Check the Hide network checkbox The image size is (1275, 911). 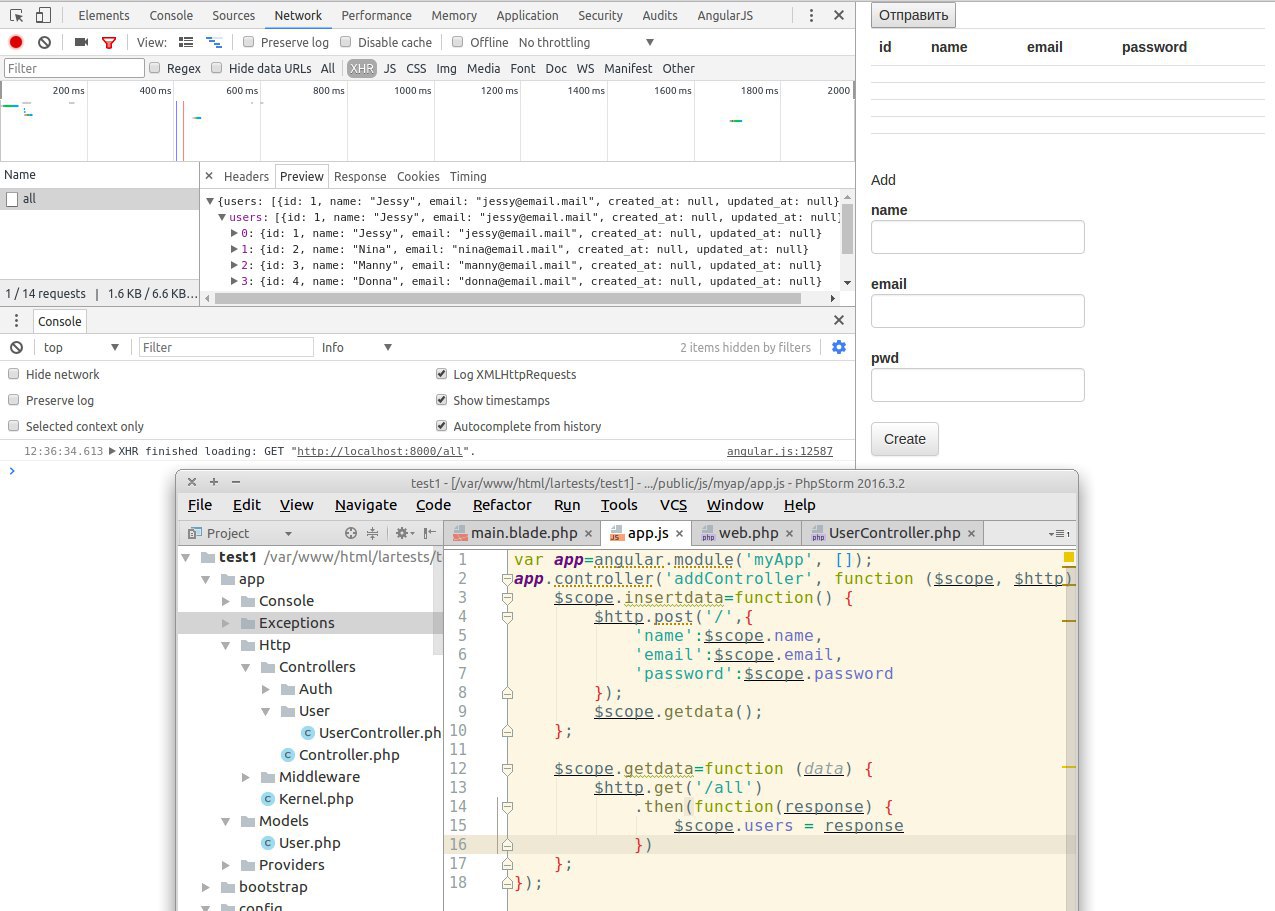point(14,374)
